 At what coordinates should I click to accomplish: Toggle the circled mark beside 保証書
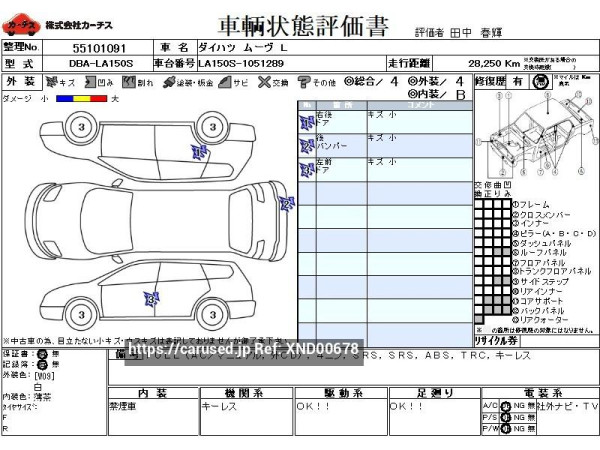[x=42, y=354]
